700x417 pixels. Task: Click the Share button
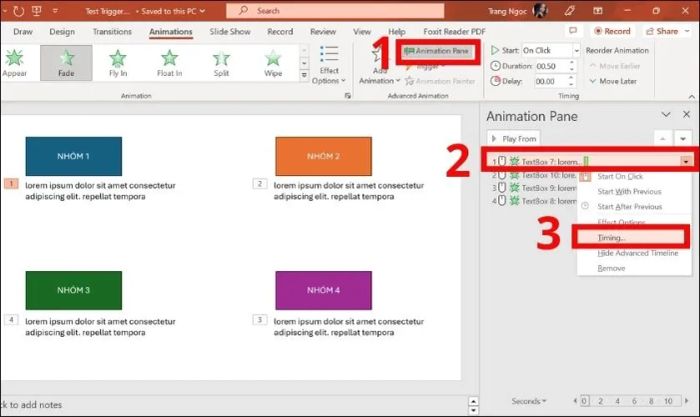pos(667,31)
